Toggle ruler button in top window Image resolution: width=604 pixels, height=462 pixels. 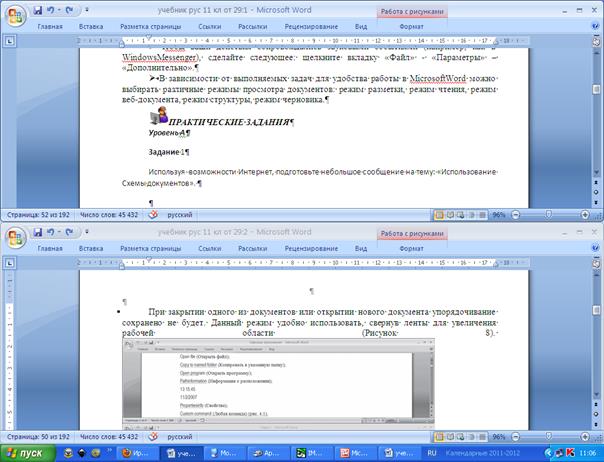point(596,41)
